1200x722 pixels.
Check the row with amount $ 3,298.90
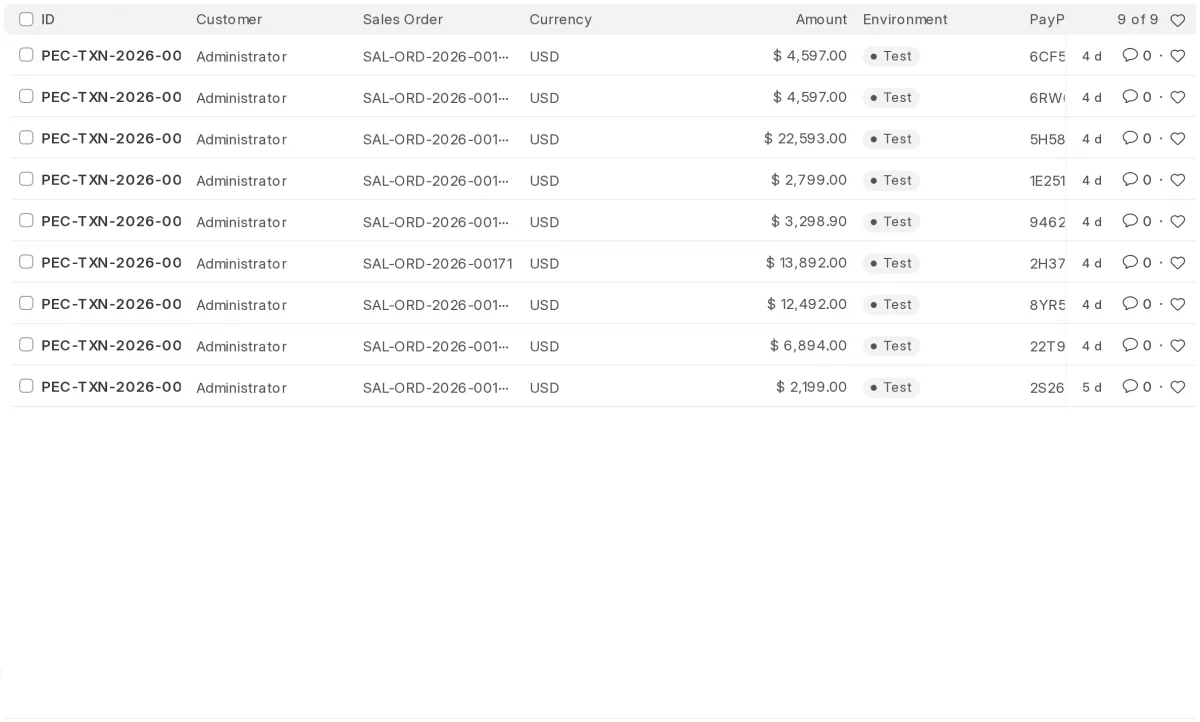(26, 220)
